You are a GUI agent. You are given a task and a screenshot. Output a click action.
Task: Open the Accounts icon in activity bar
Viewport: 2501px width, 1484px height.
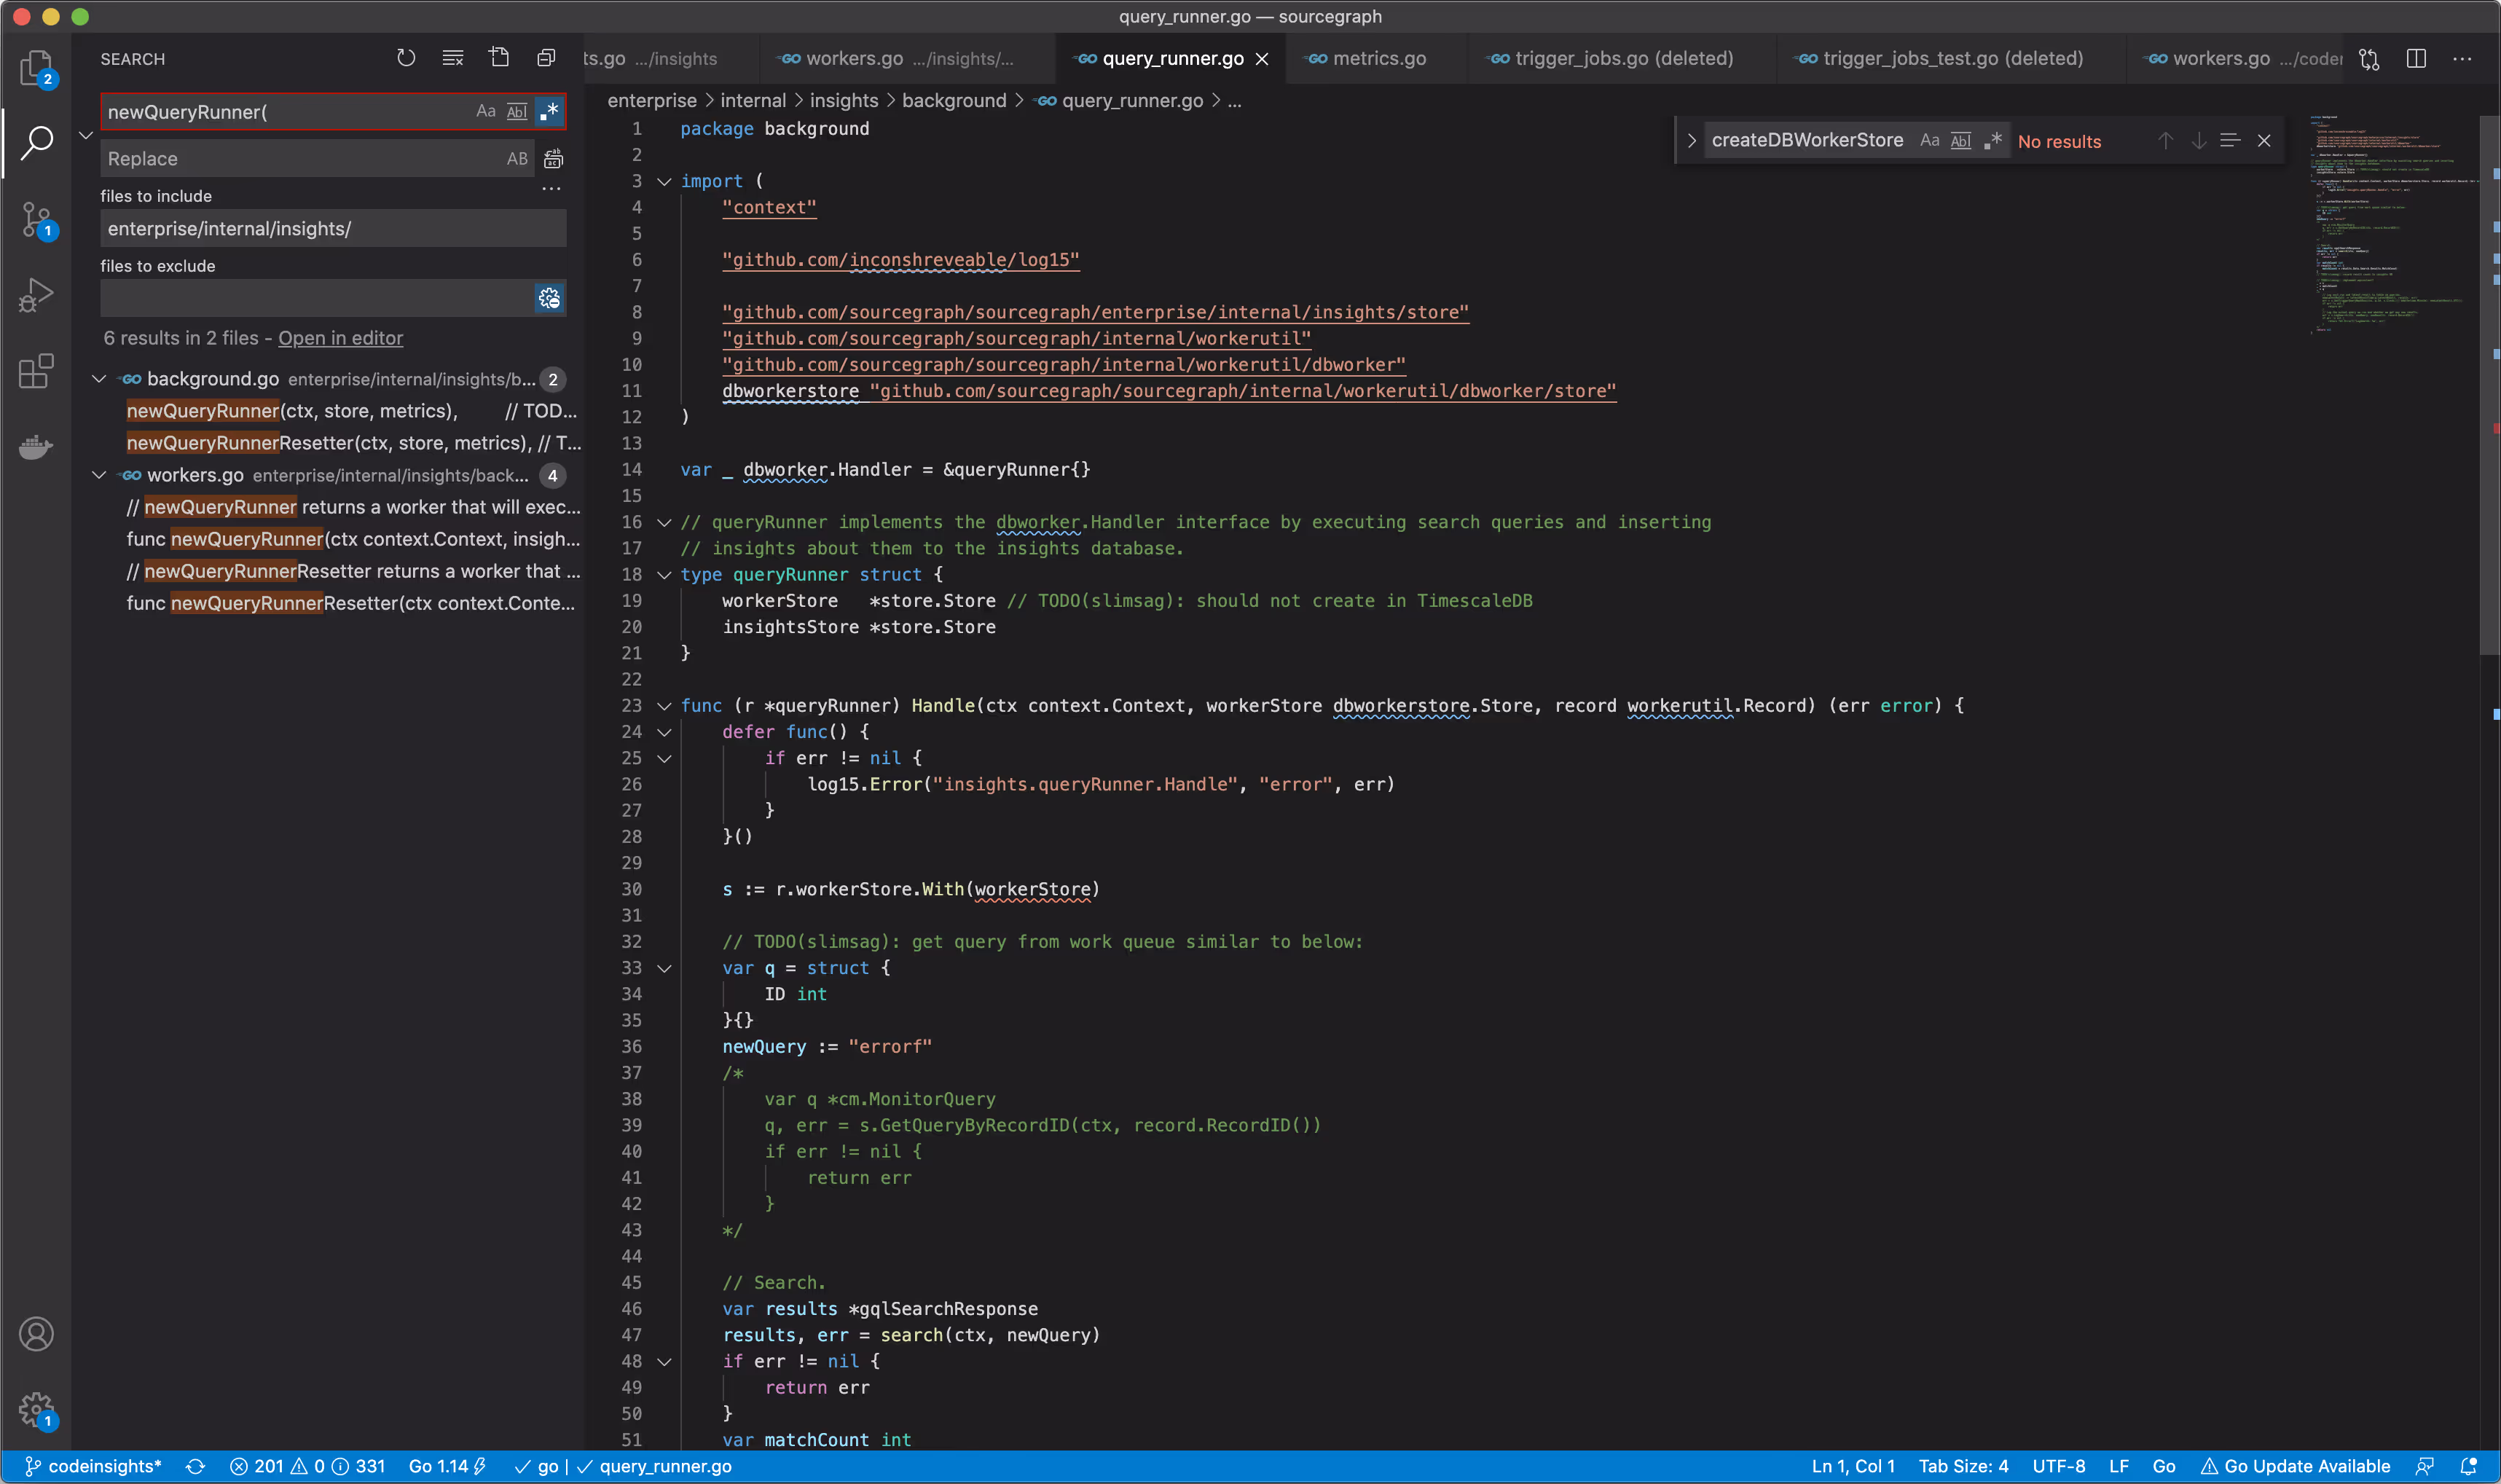[36, 1334]
